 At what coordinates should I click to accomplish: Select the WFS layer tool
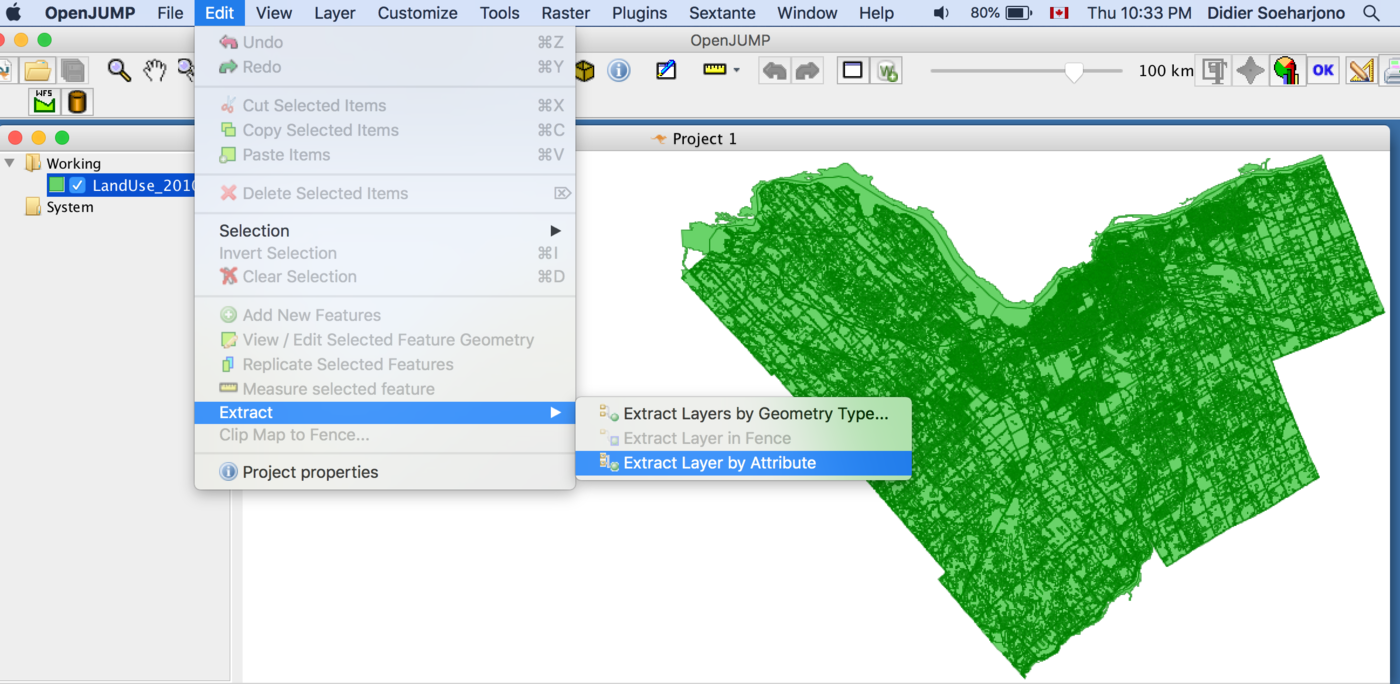tap(44, 102)
